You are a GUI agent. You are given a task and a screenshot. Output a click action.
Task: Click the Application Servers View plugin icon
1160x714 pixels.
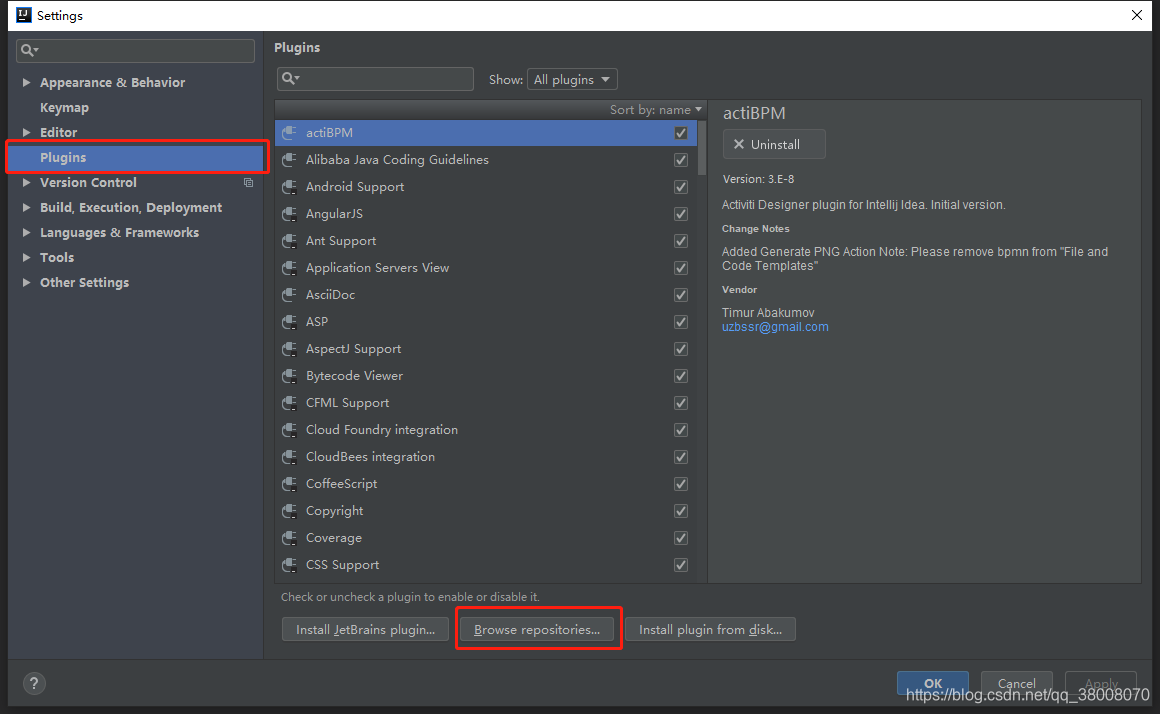click(x=289, y=268)
